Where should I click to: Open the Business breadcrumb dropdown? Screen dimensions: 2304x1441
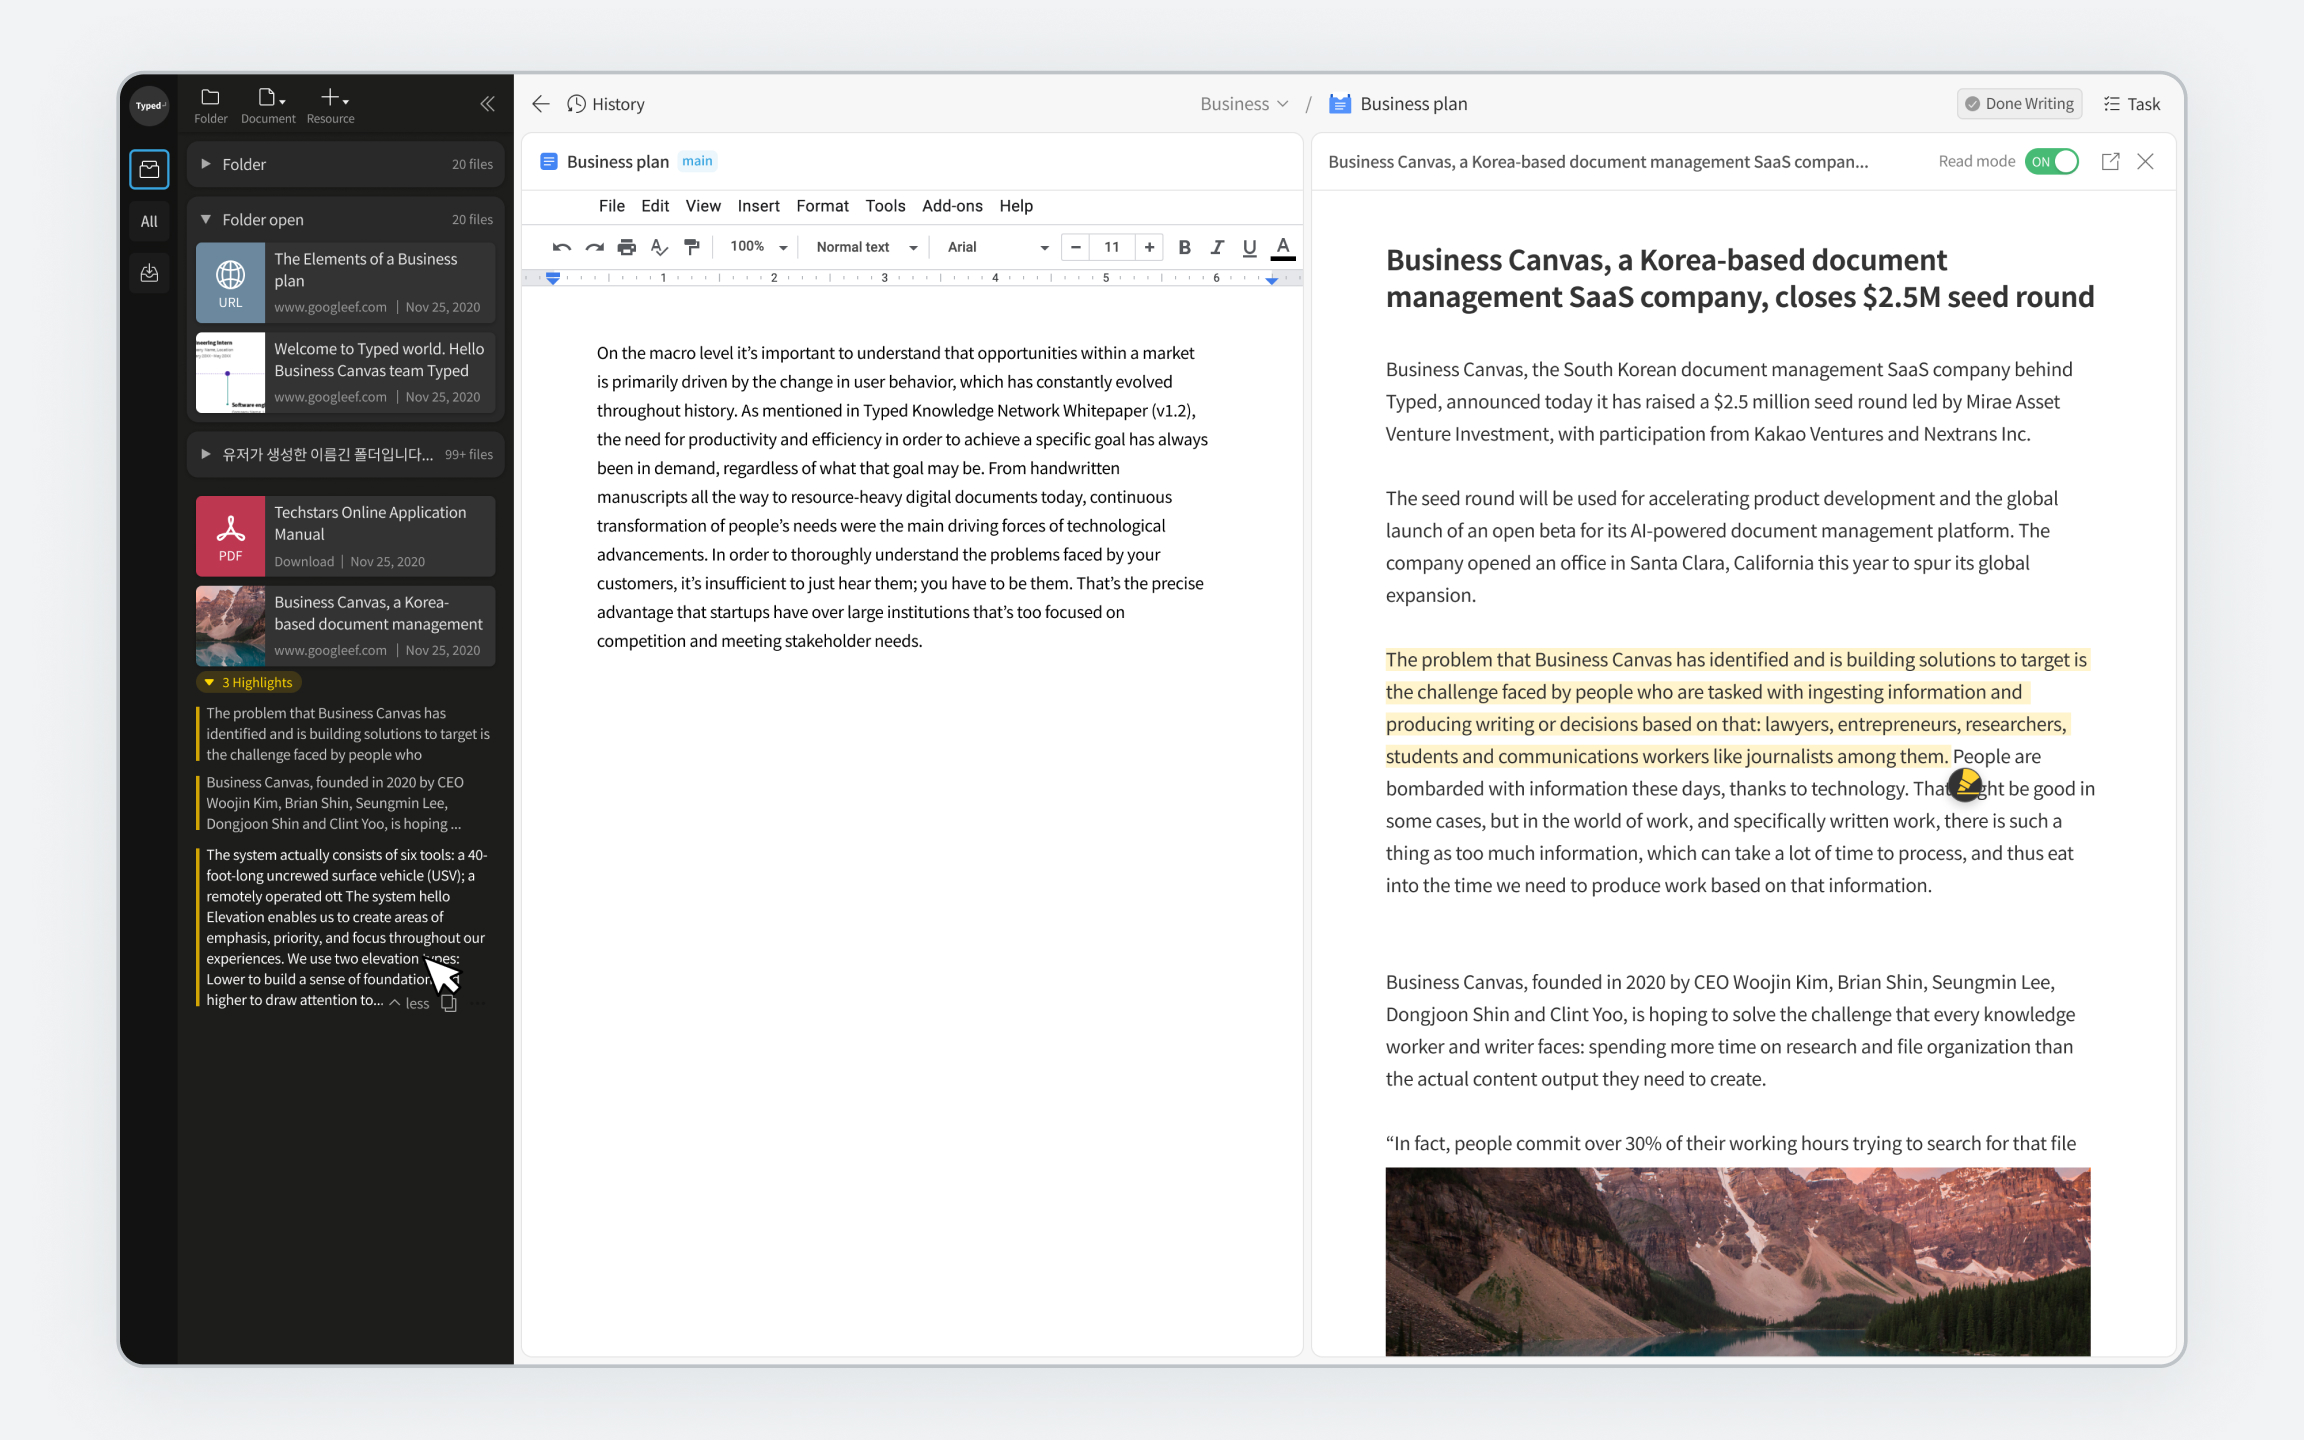point(1244,104)
